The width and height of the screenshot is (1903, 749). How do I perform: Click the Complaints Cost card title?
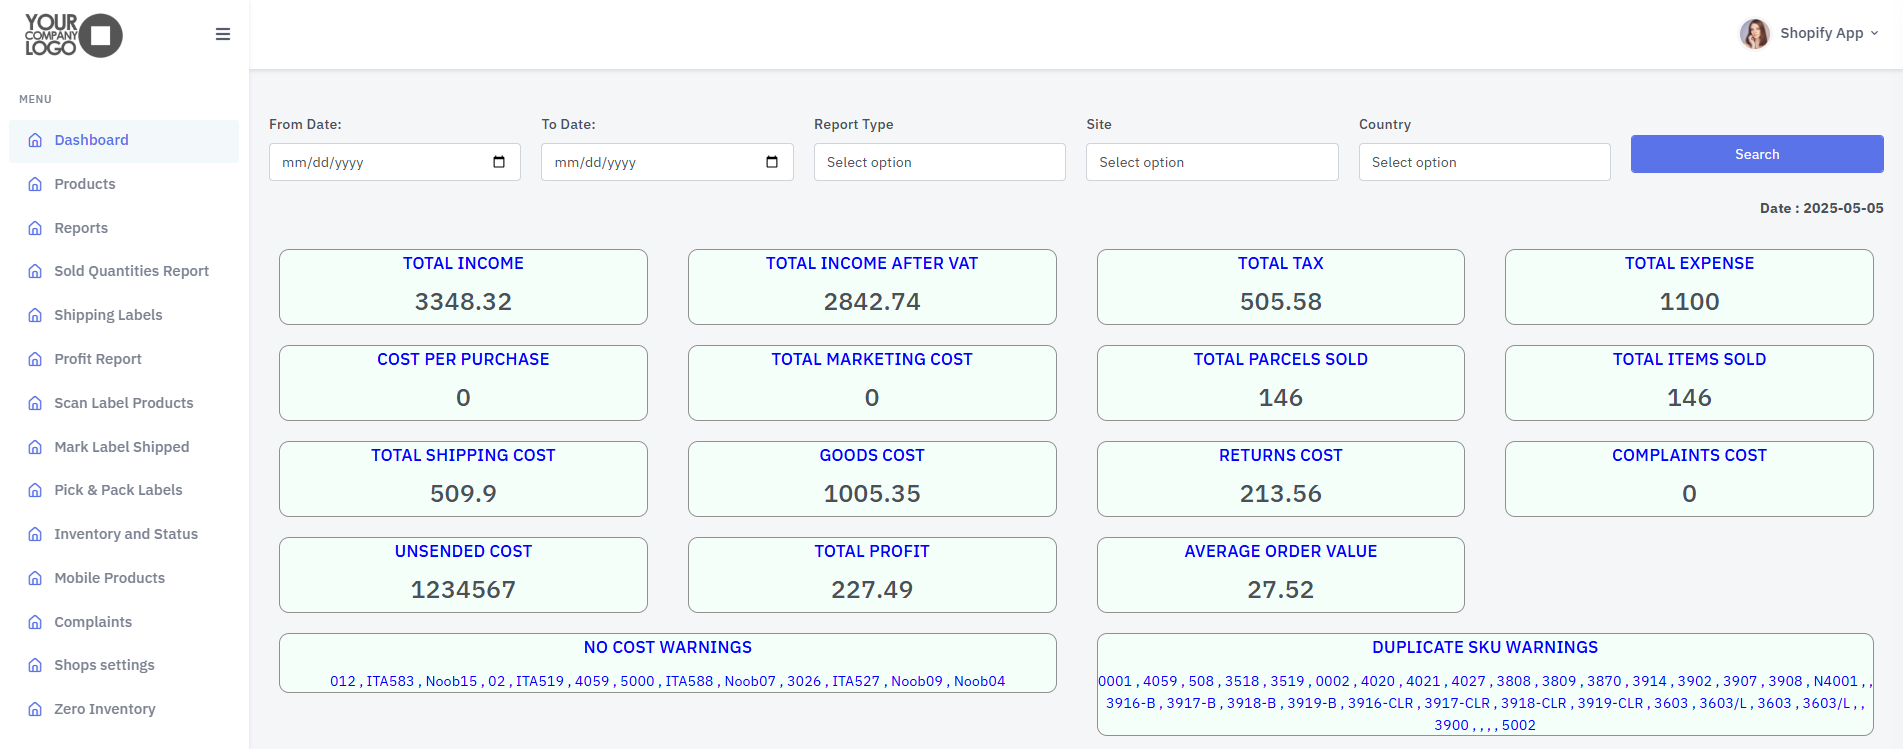pyautogui.click(x=1689, y=456)
